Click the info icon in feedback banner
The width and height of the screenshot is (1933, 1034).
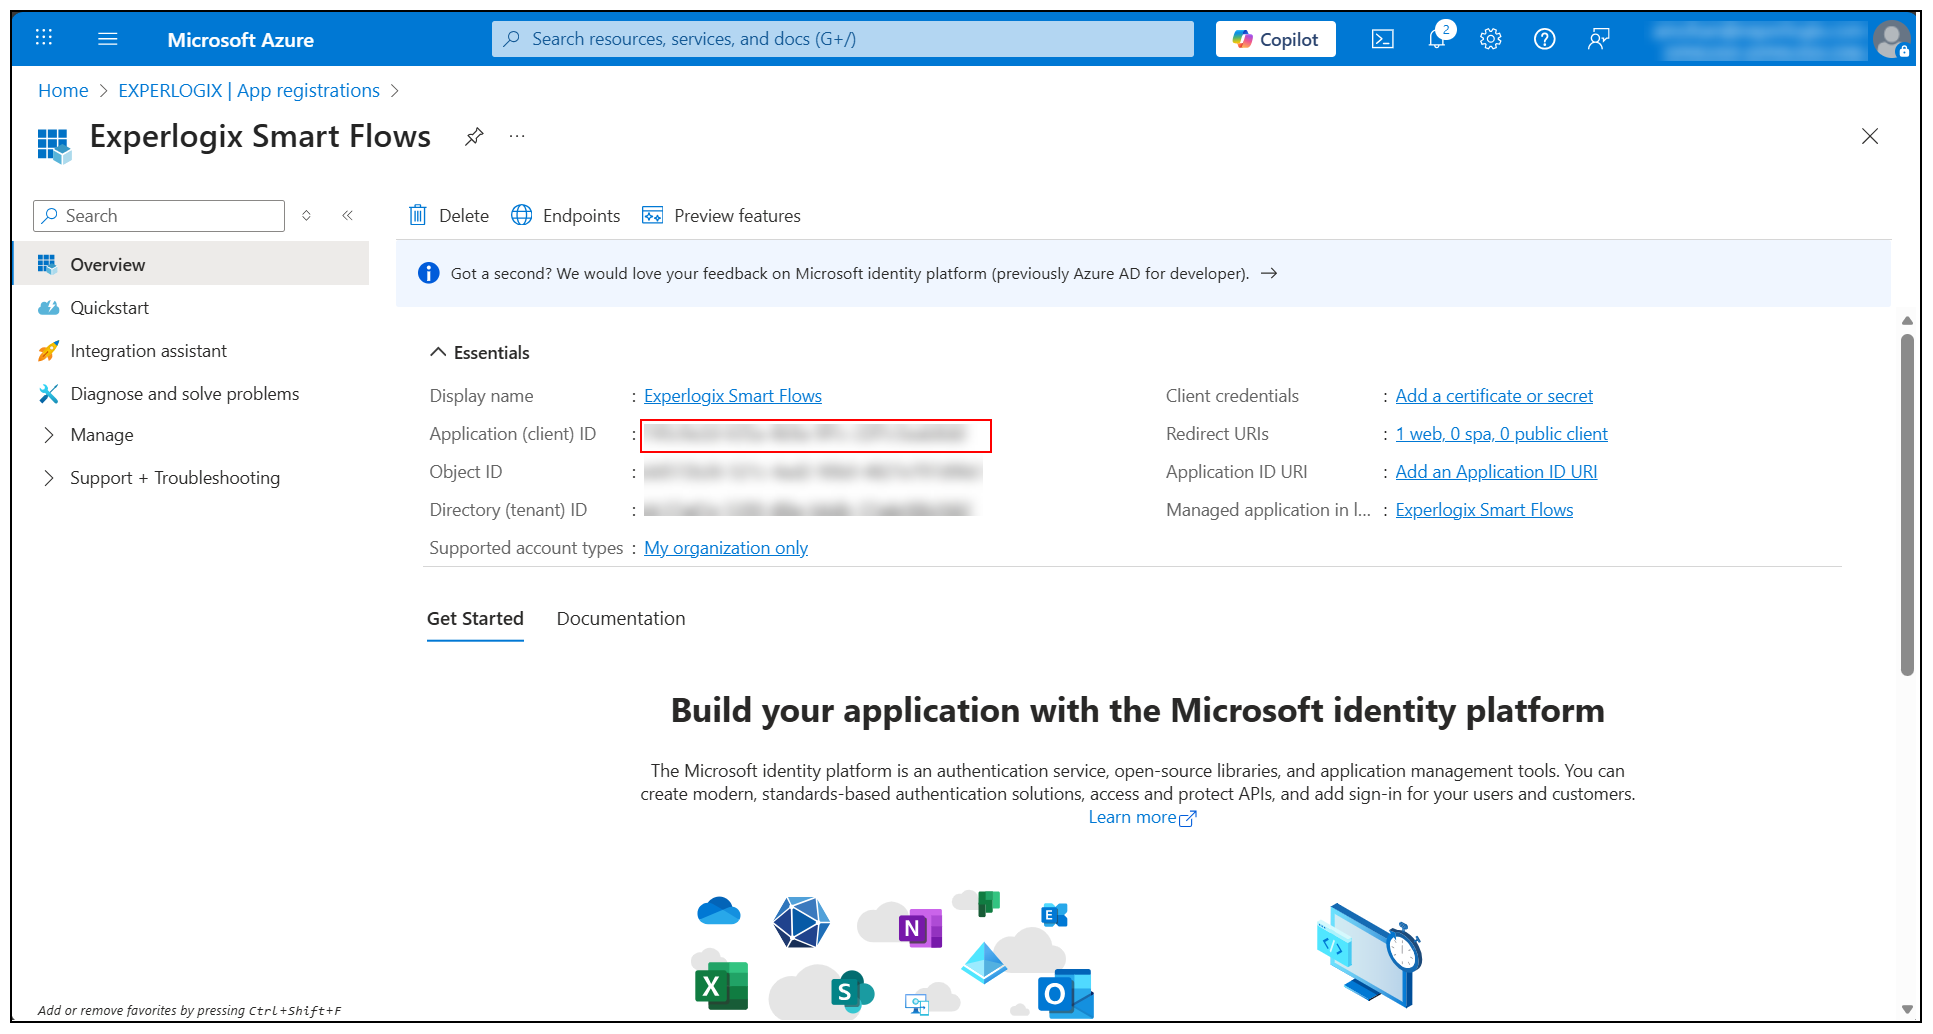[x=428, y=273]
